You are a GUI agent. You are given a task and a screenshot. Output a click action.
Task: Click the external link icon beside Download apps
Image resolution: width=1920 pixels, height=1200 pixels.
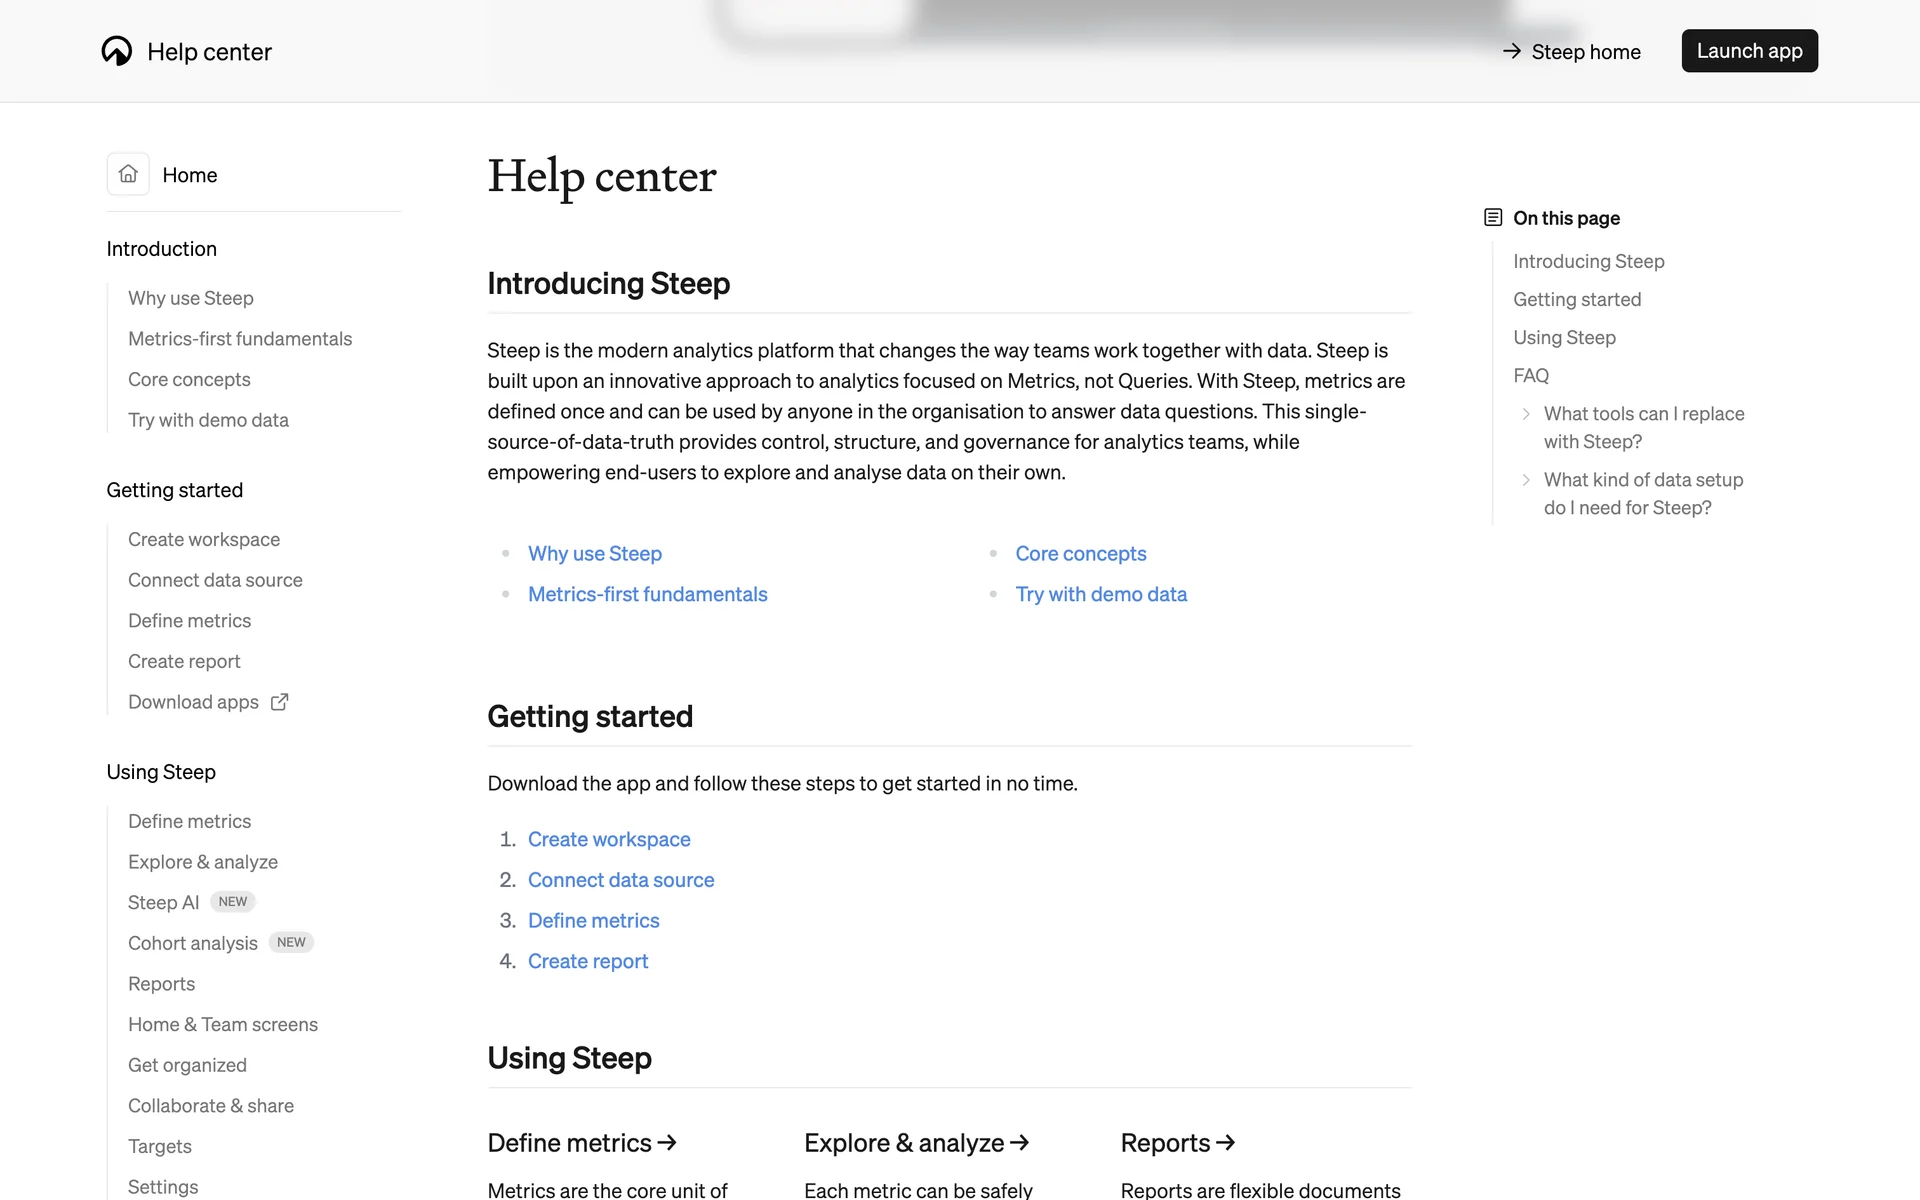(x=280, y=702)
